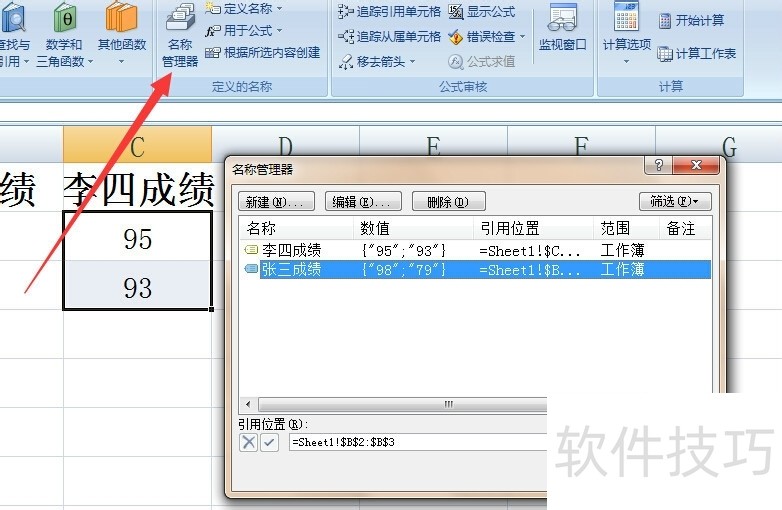Click Error Checking (错误检查)
Image resolution: width=782 pixels, height=510 pixels.
point(482,36)
